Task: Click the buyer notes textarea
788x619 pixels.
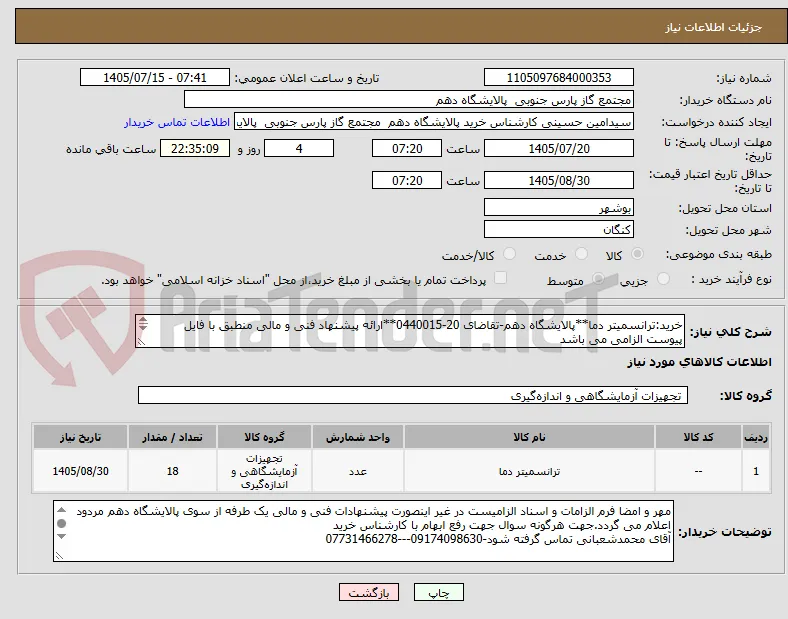Action: pos(363,531)
